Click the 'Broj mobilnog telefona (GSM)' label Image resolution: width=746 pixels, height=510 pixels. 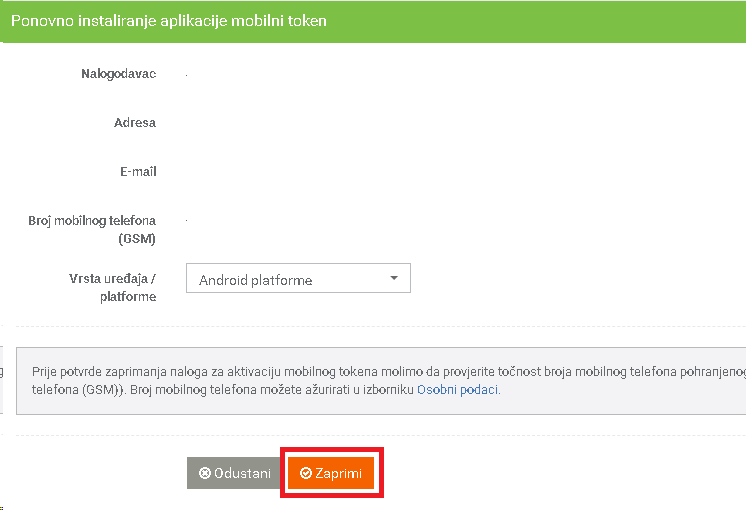[92, 229]
